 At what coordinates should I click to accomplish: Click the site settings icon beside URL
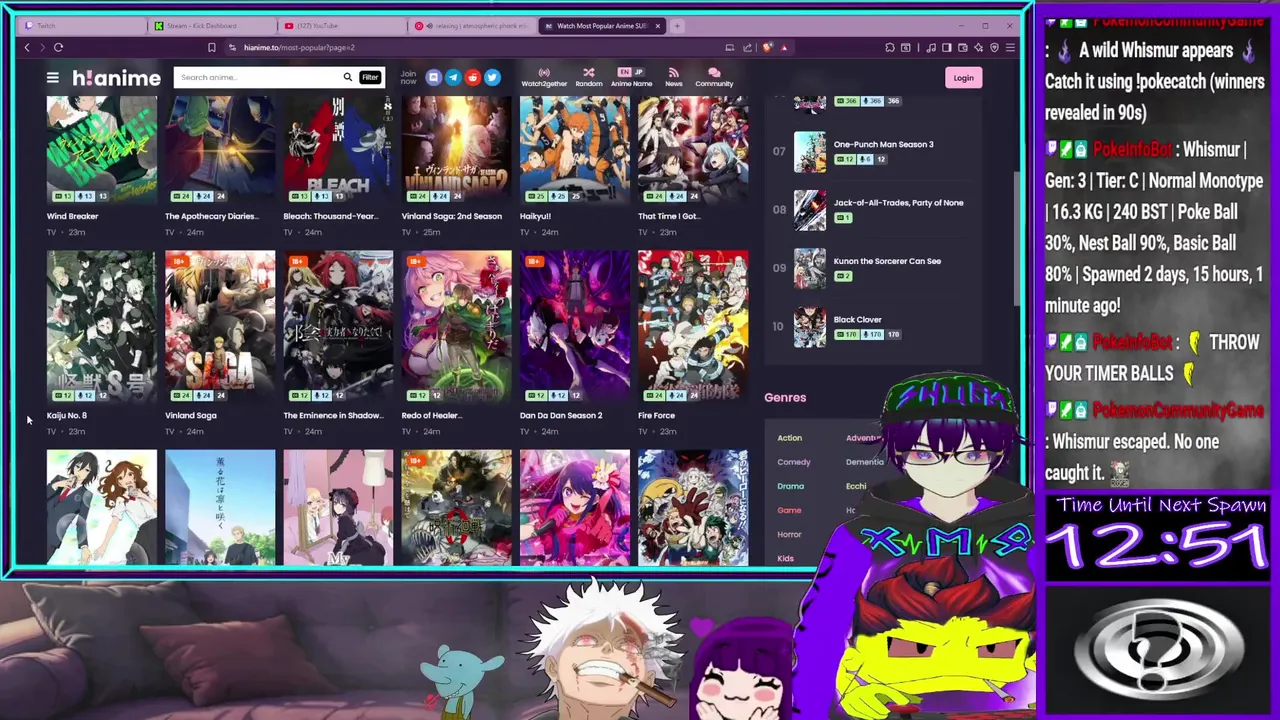pyautogui.click(x=233, y=47)
